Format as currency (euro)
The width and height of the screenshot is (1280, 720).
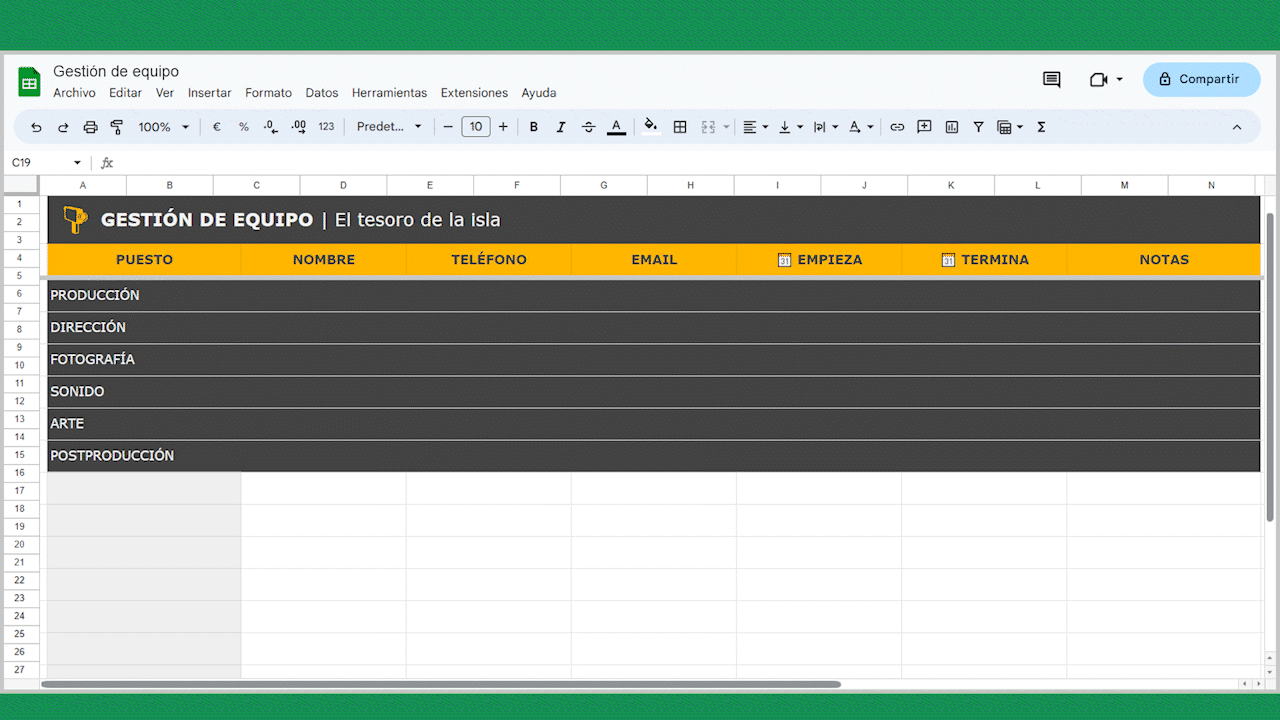pos(216,127)
